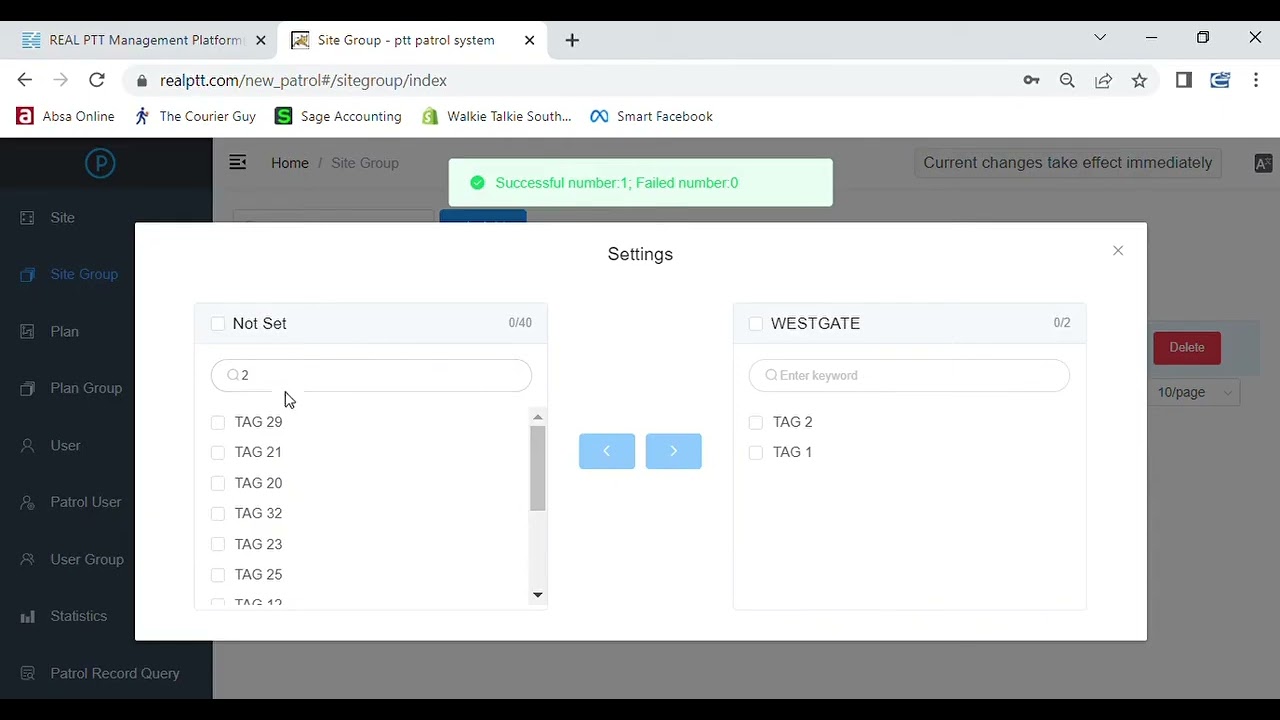Open User Group menu item in sidebar
This screenshot has width=1280, height=720.
tap(87, 559)
